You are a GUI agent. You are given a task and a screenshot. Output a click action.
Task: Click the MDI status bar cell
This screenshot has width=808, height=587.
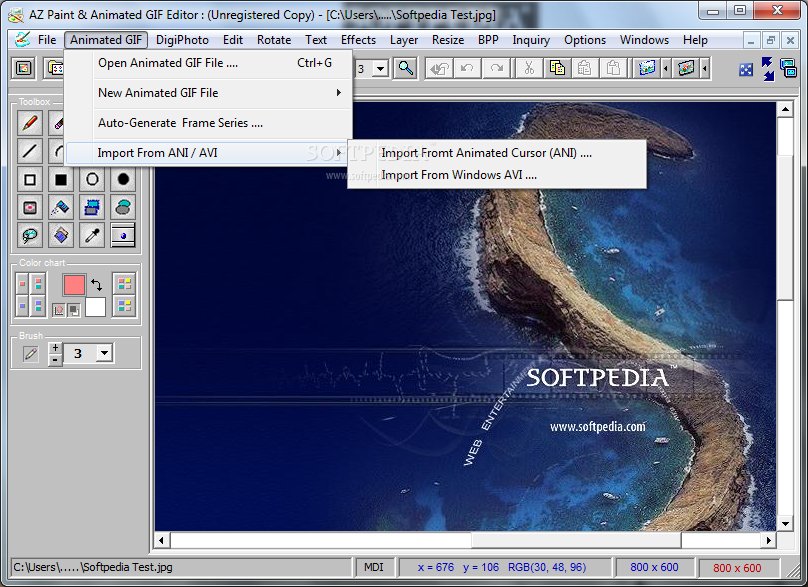point(374,567)
